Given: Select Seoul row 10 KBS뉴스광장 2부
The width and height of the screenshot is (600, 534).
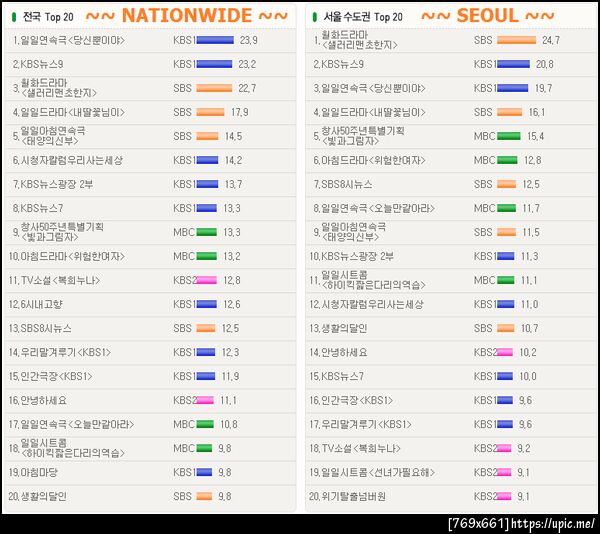Looking at the screenshot, I should [x=451, y=256].
